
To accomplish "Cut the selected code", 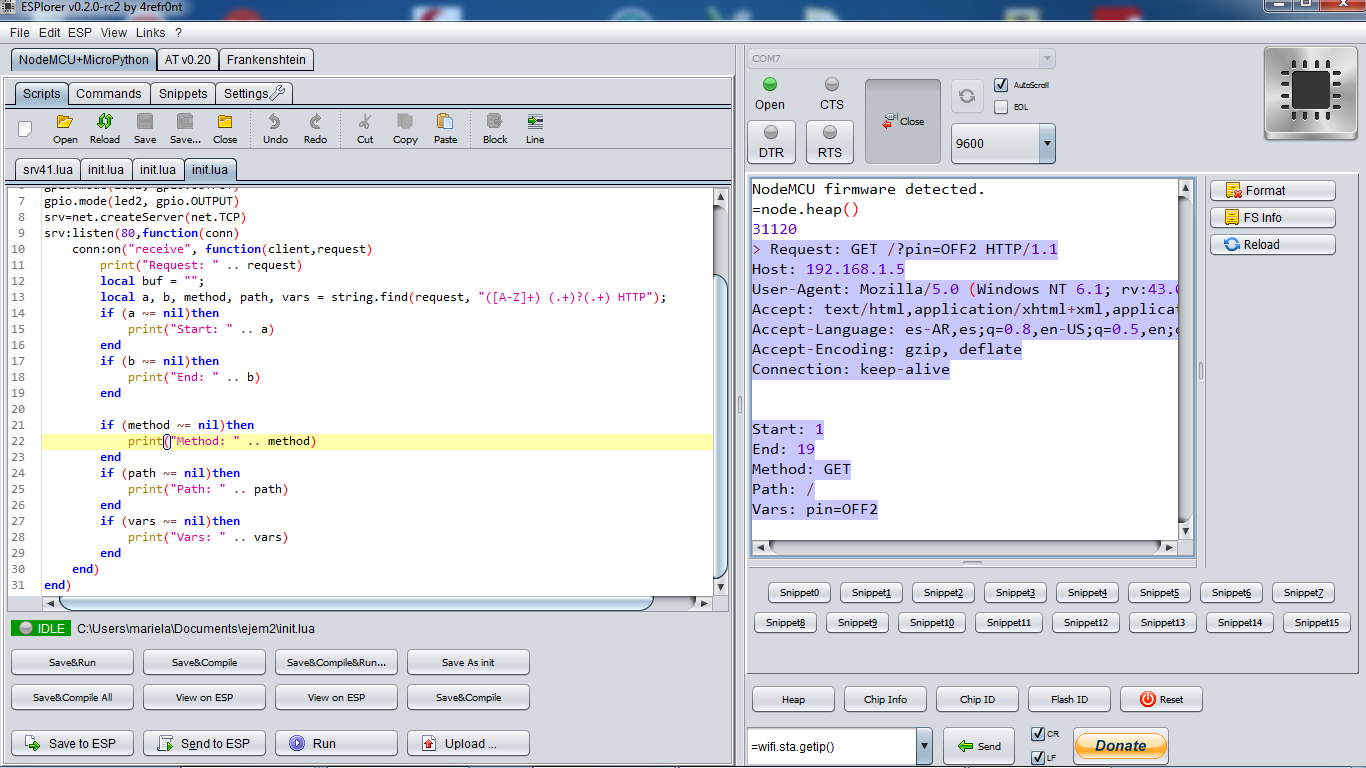I will pos(365,128).
